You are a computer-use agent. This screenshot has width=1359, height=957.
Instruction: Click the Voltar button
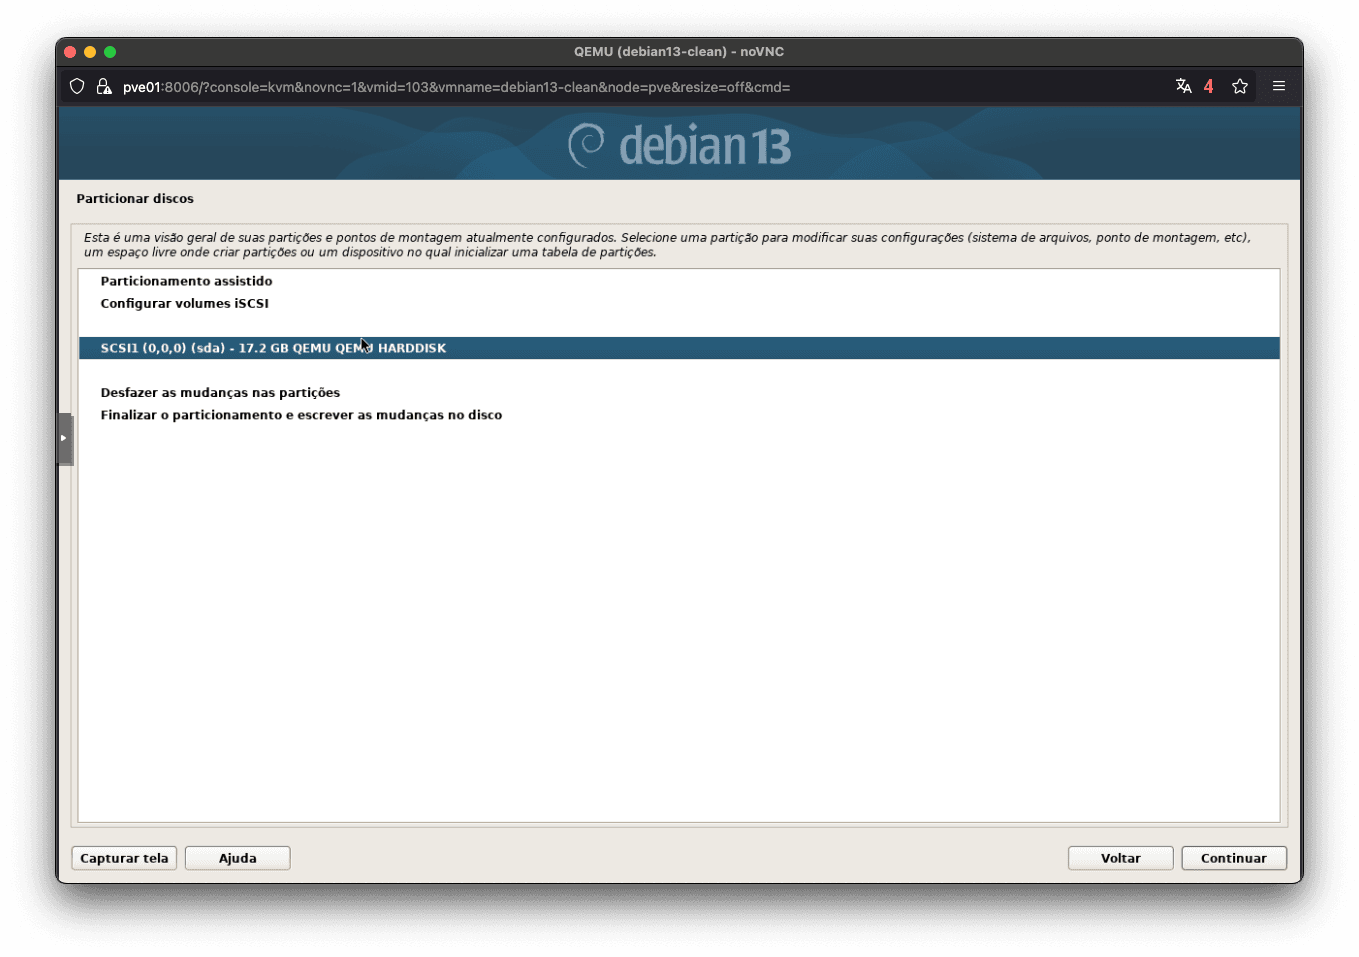[1121, 858]
